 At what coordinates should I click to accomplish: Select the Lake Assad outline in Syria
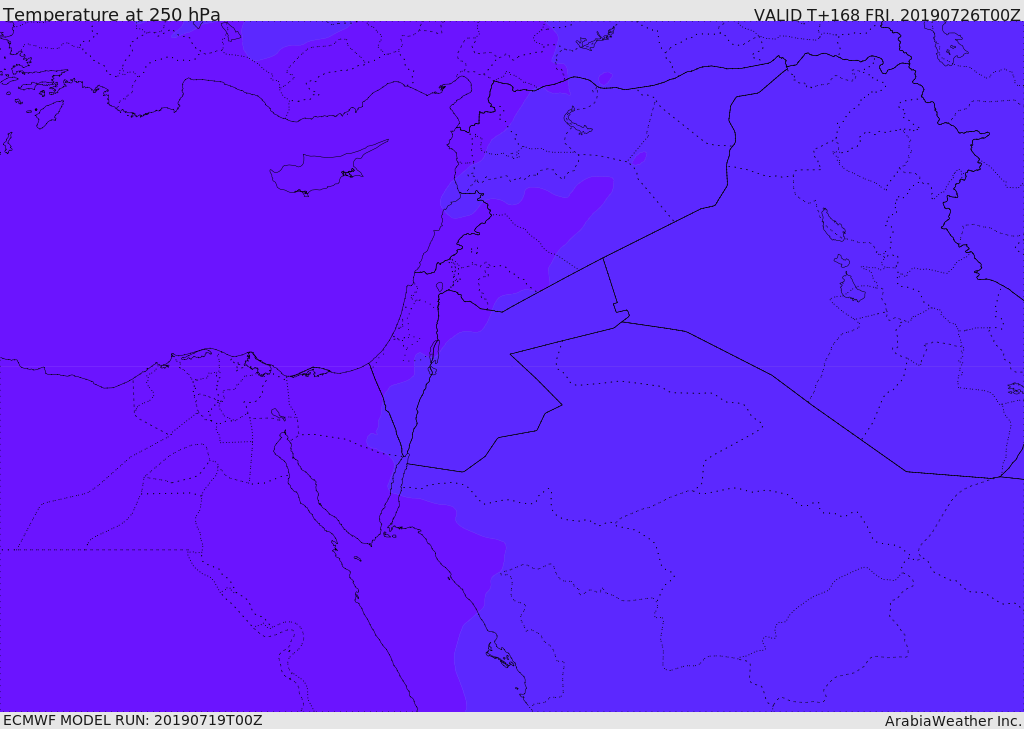[x=577, y=122]
